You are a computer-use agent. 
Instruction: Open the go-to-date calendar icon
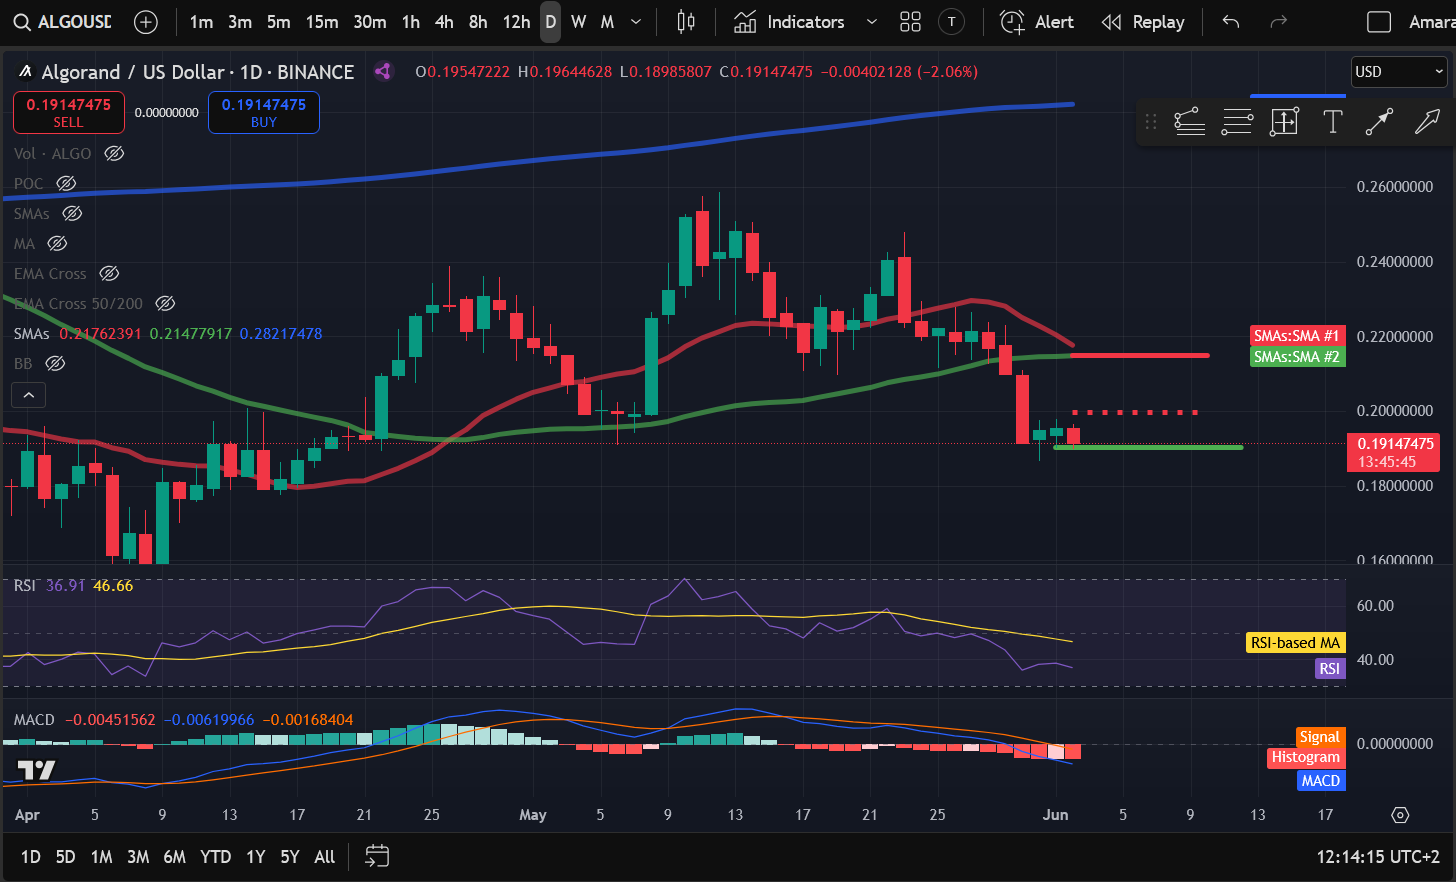377,856
